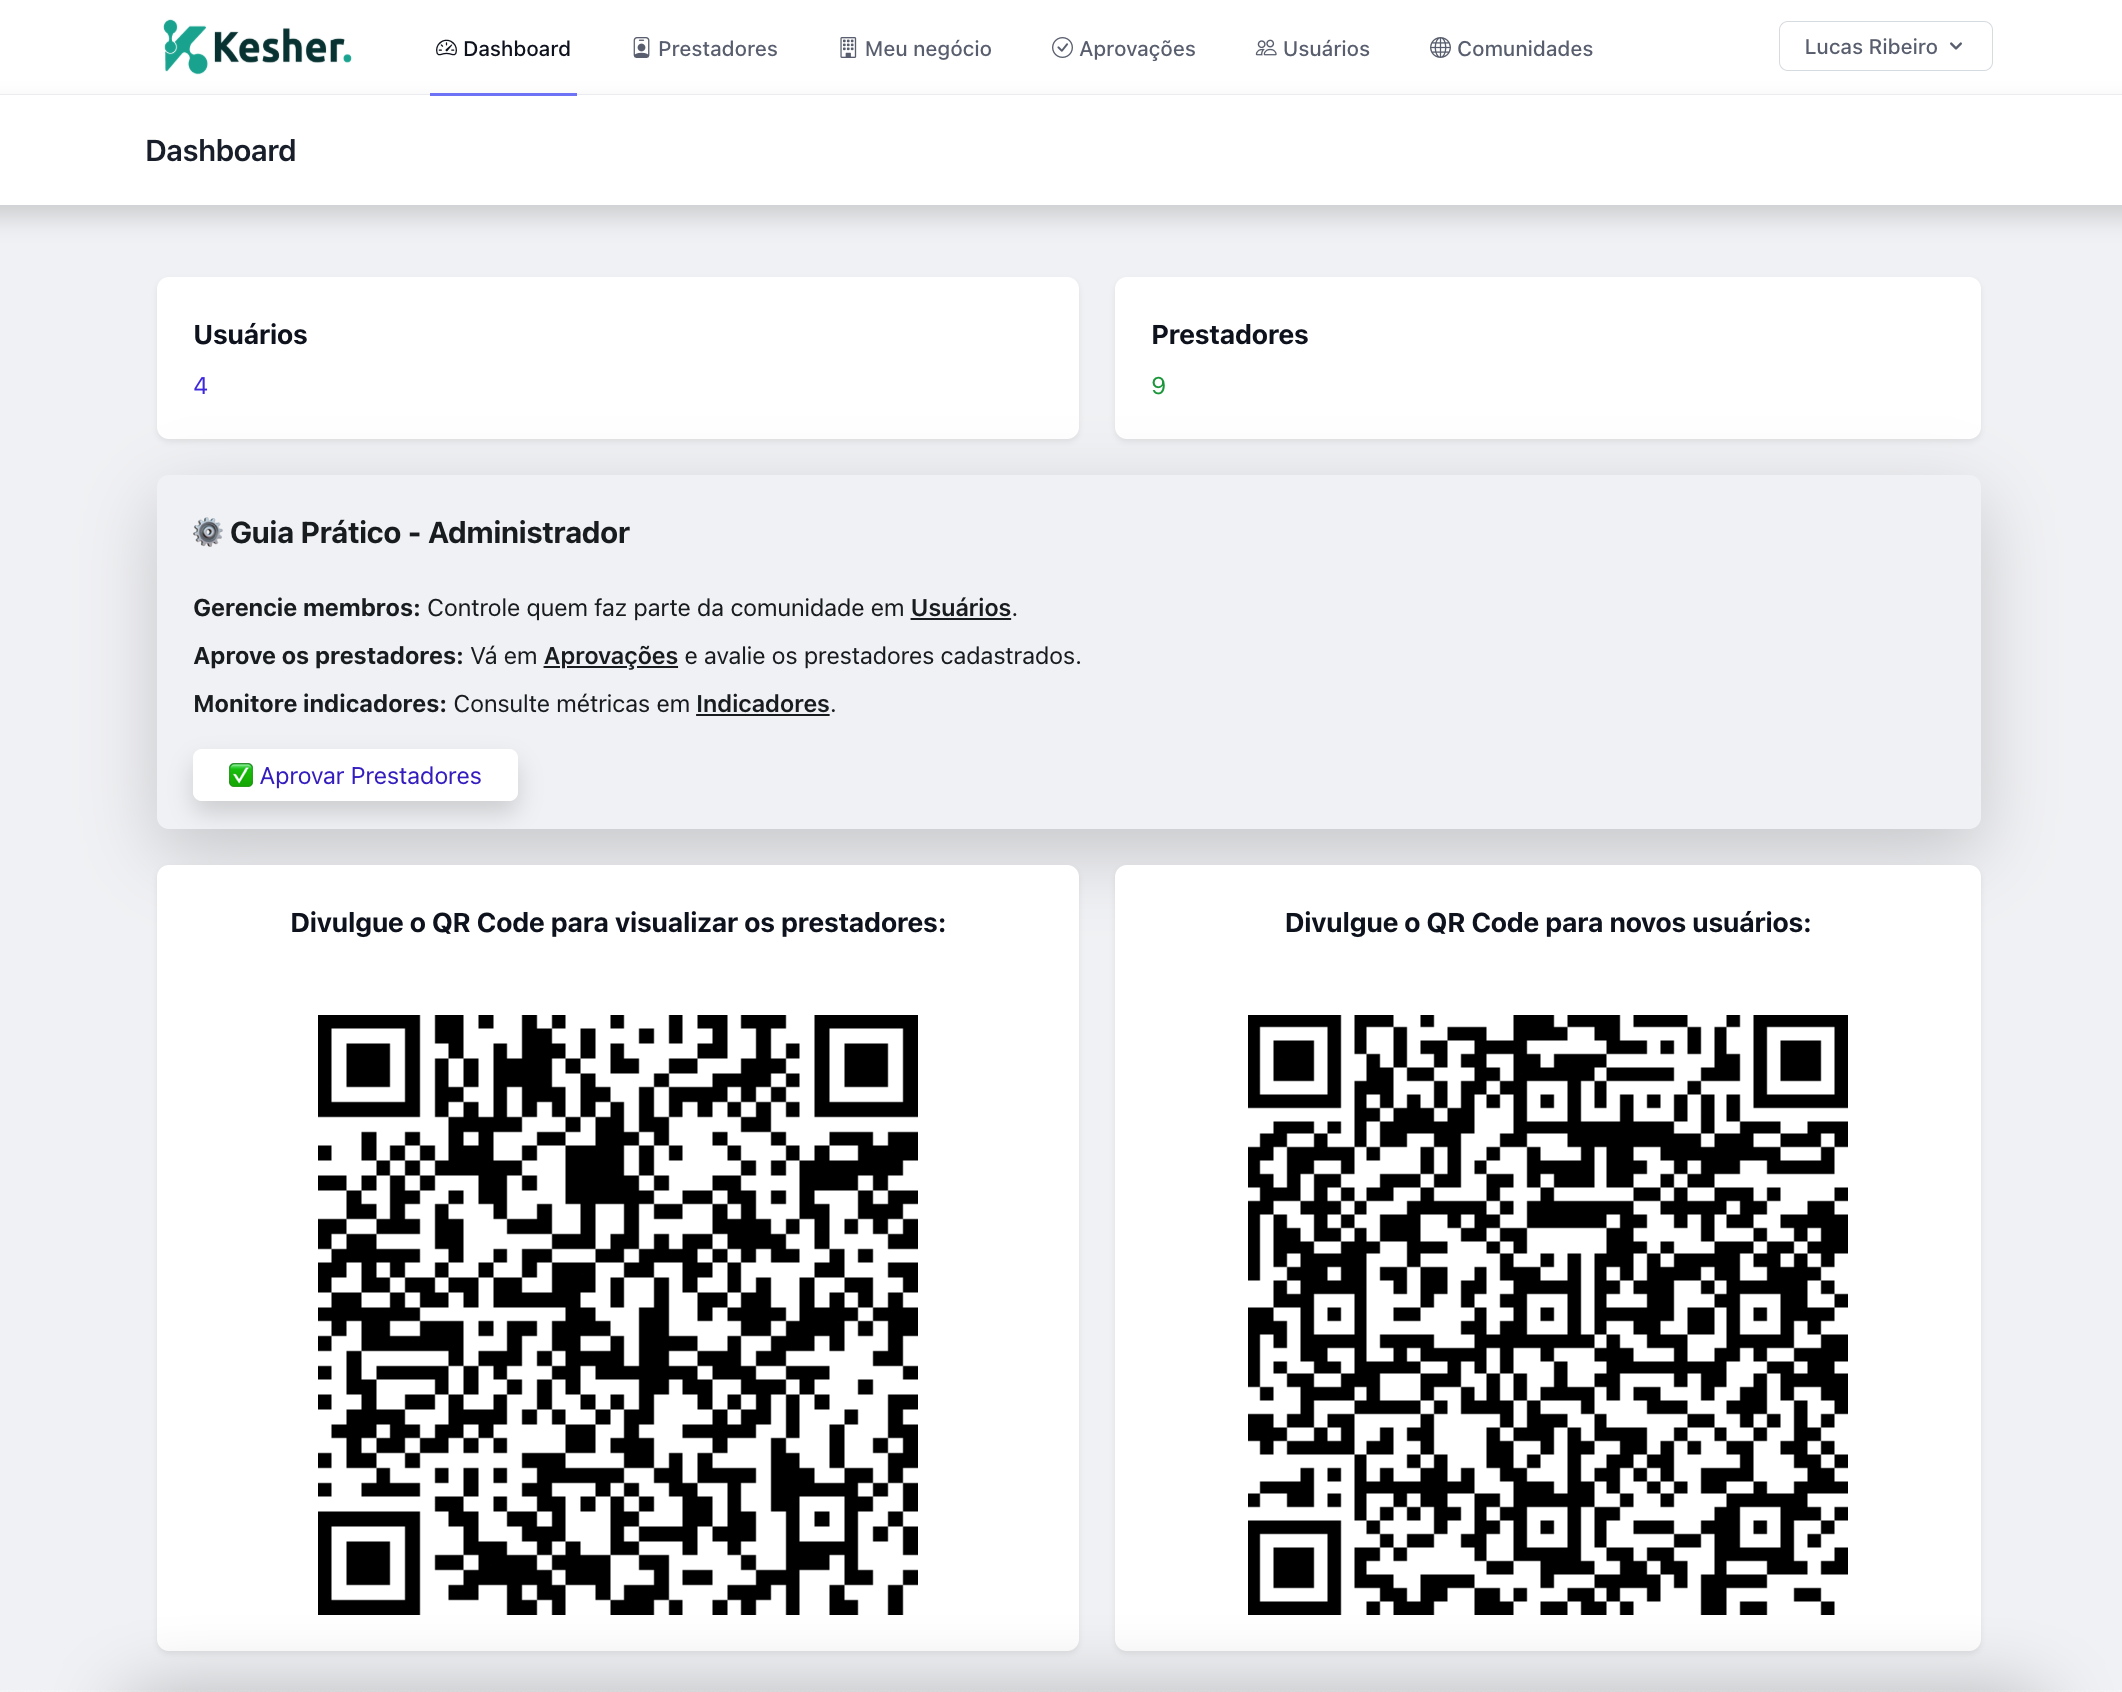Click the Prestadores badge icon
Screen dimensions: 2122x1692
(642, 48)
